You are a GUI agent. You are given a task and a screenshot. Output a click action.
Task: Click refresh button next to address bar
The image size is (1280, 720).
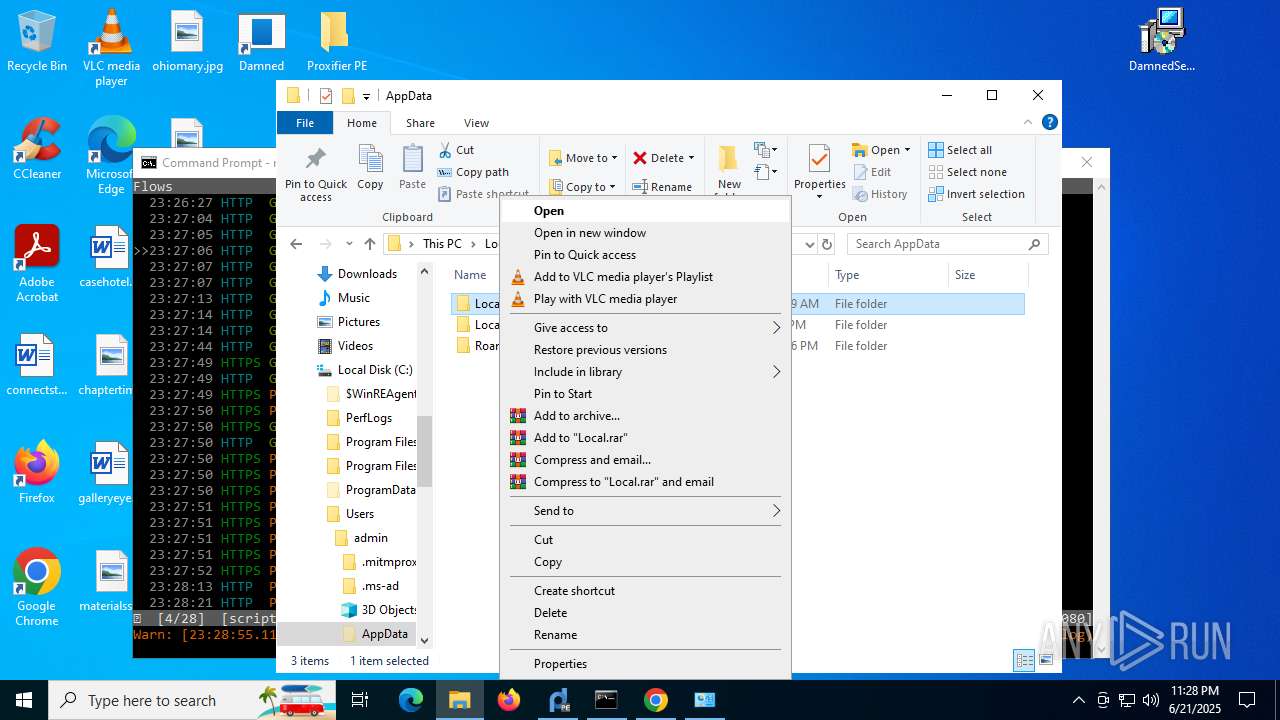tap(827, 244)
